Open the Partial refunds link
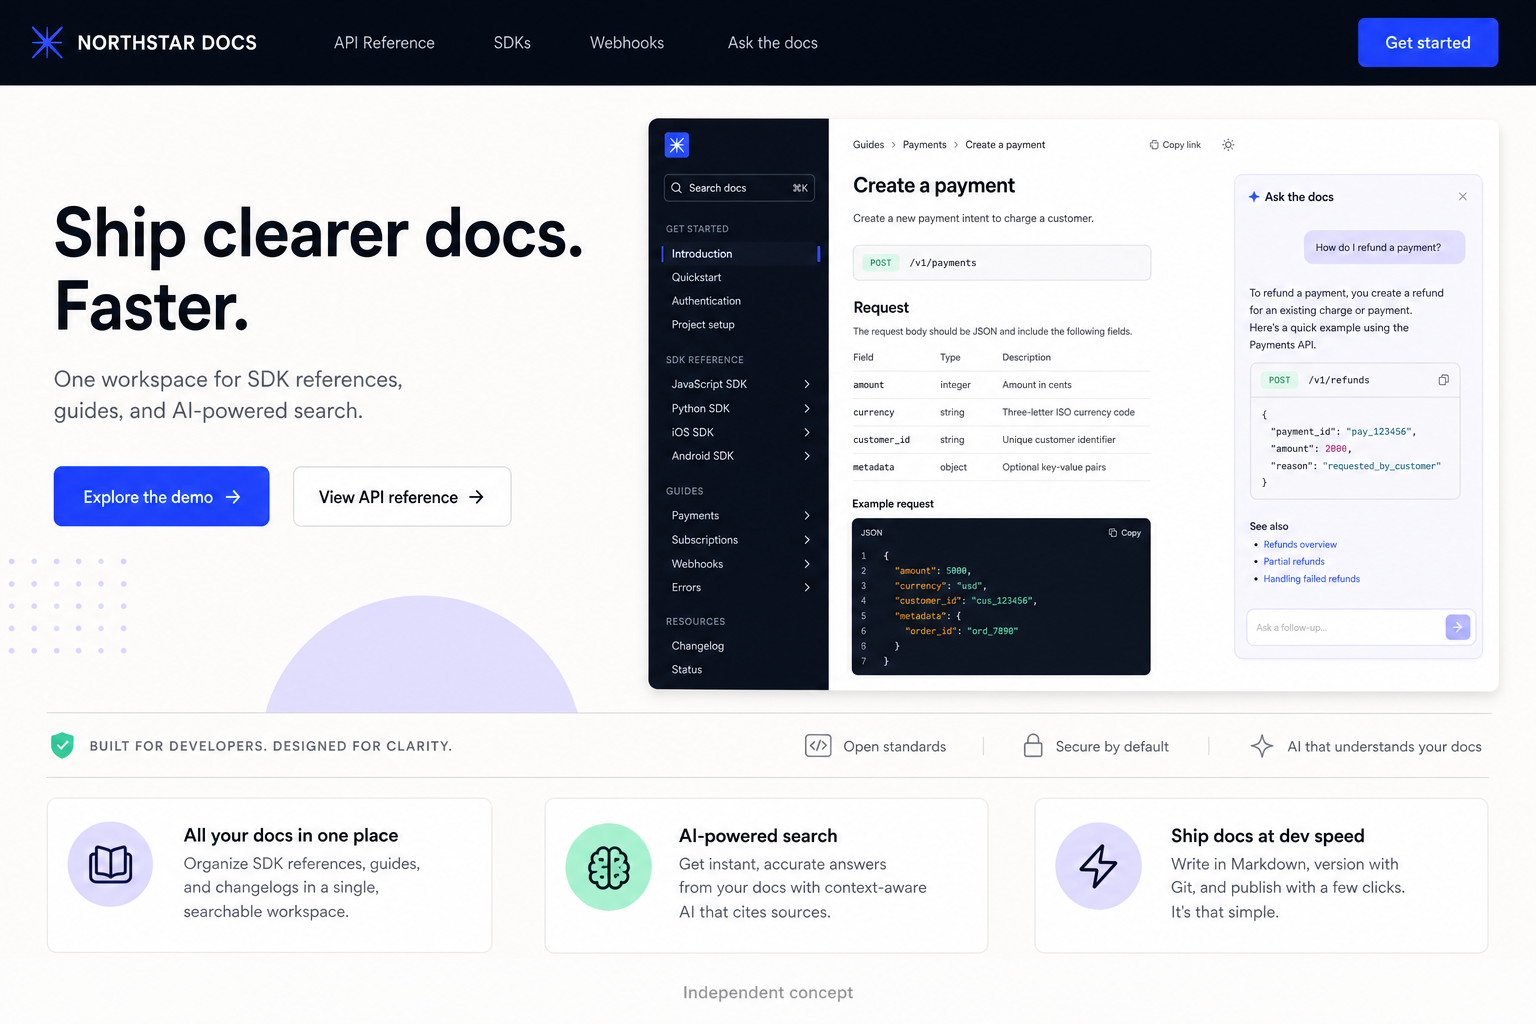 1294,562
